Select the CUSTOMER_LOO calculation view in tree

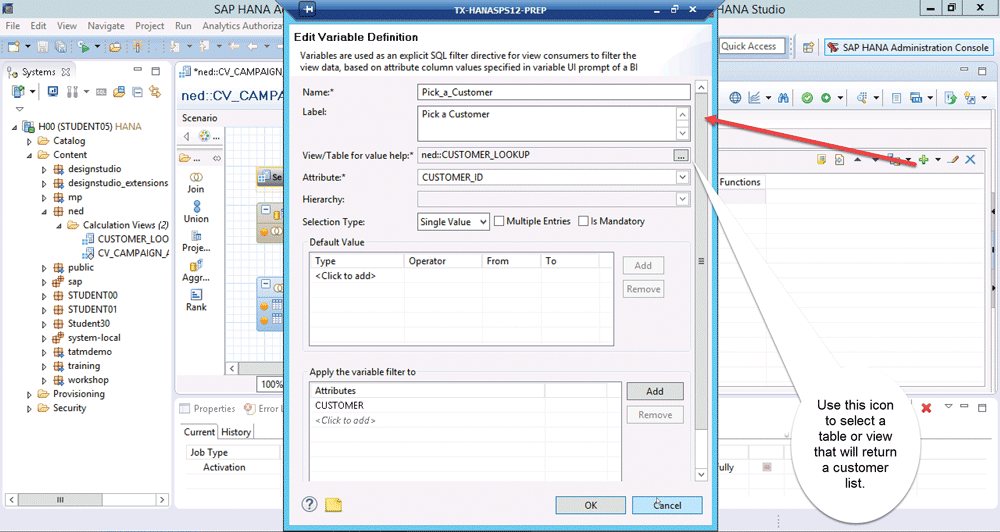(126, 239)
